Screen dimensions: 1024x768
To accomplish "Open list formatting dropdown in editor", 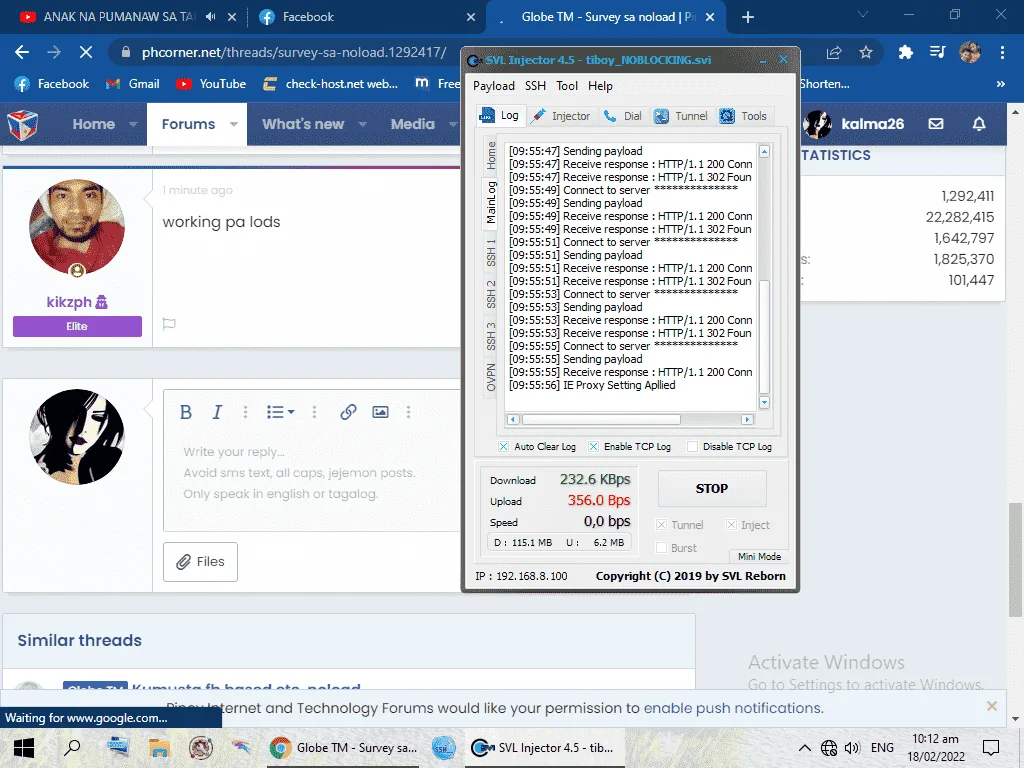I will 281,412.
